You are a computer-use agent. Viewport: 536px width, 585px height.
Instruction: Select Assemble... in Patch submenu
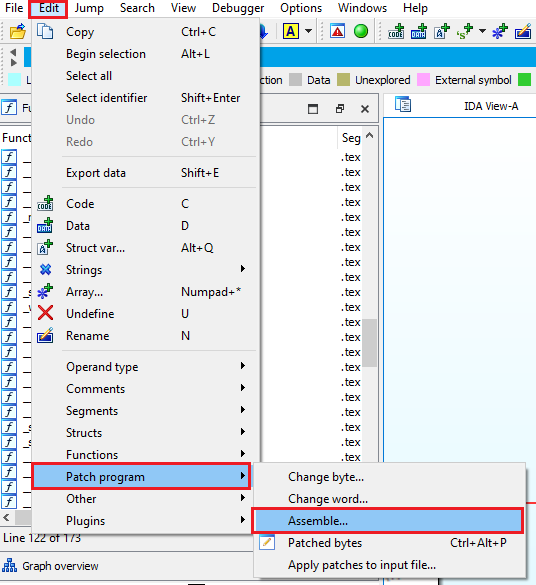tap(388, 520)
